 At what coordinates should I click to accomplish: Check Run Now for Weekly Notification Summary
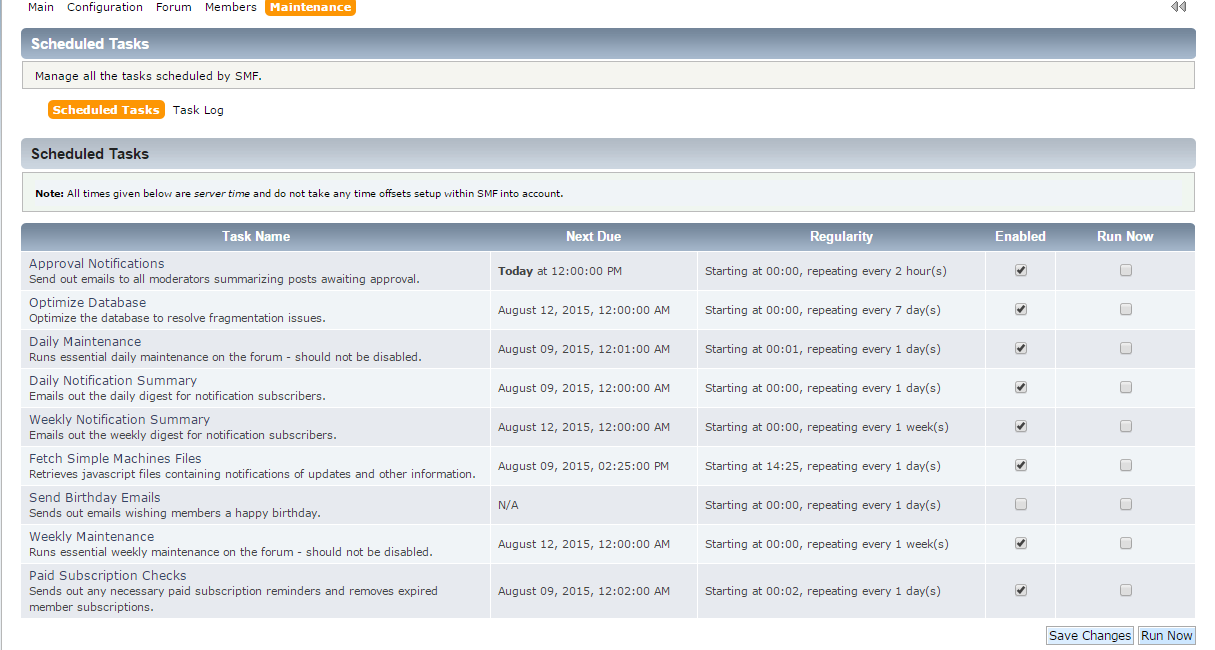pyautogui.click(x=1126, y=426)
